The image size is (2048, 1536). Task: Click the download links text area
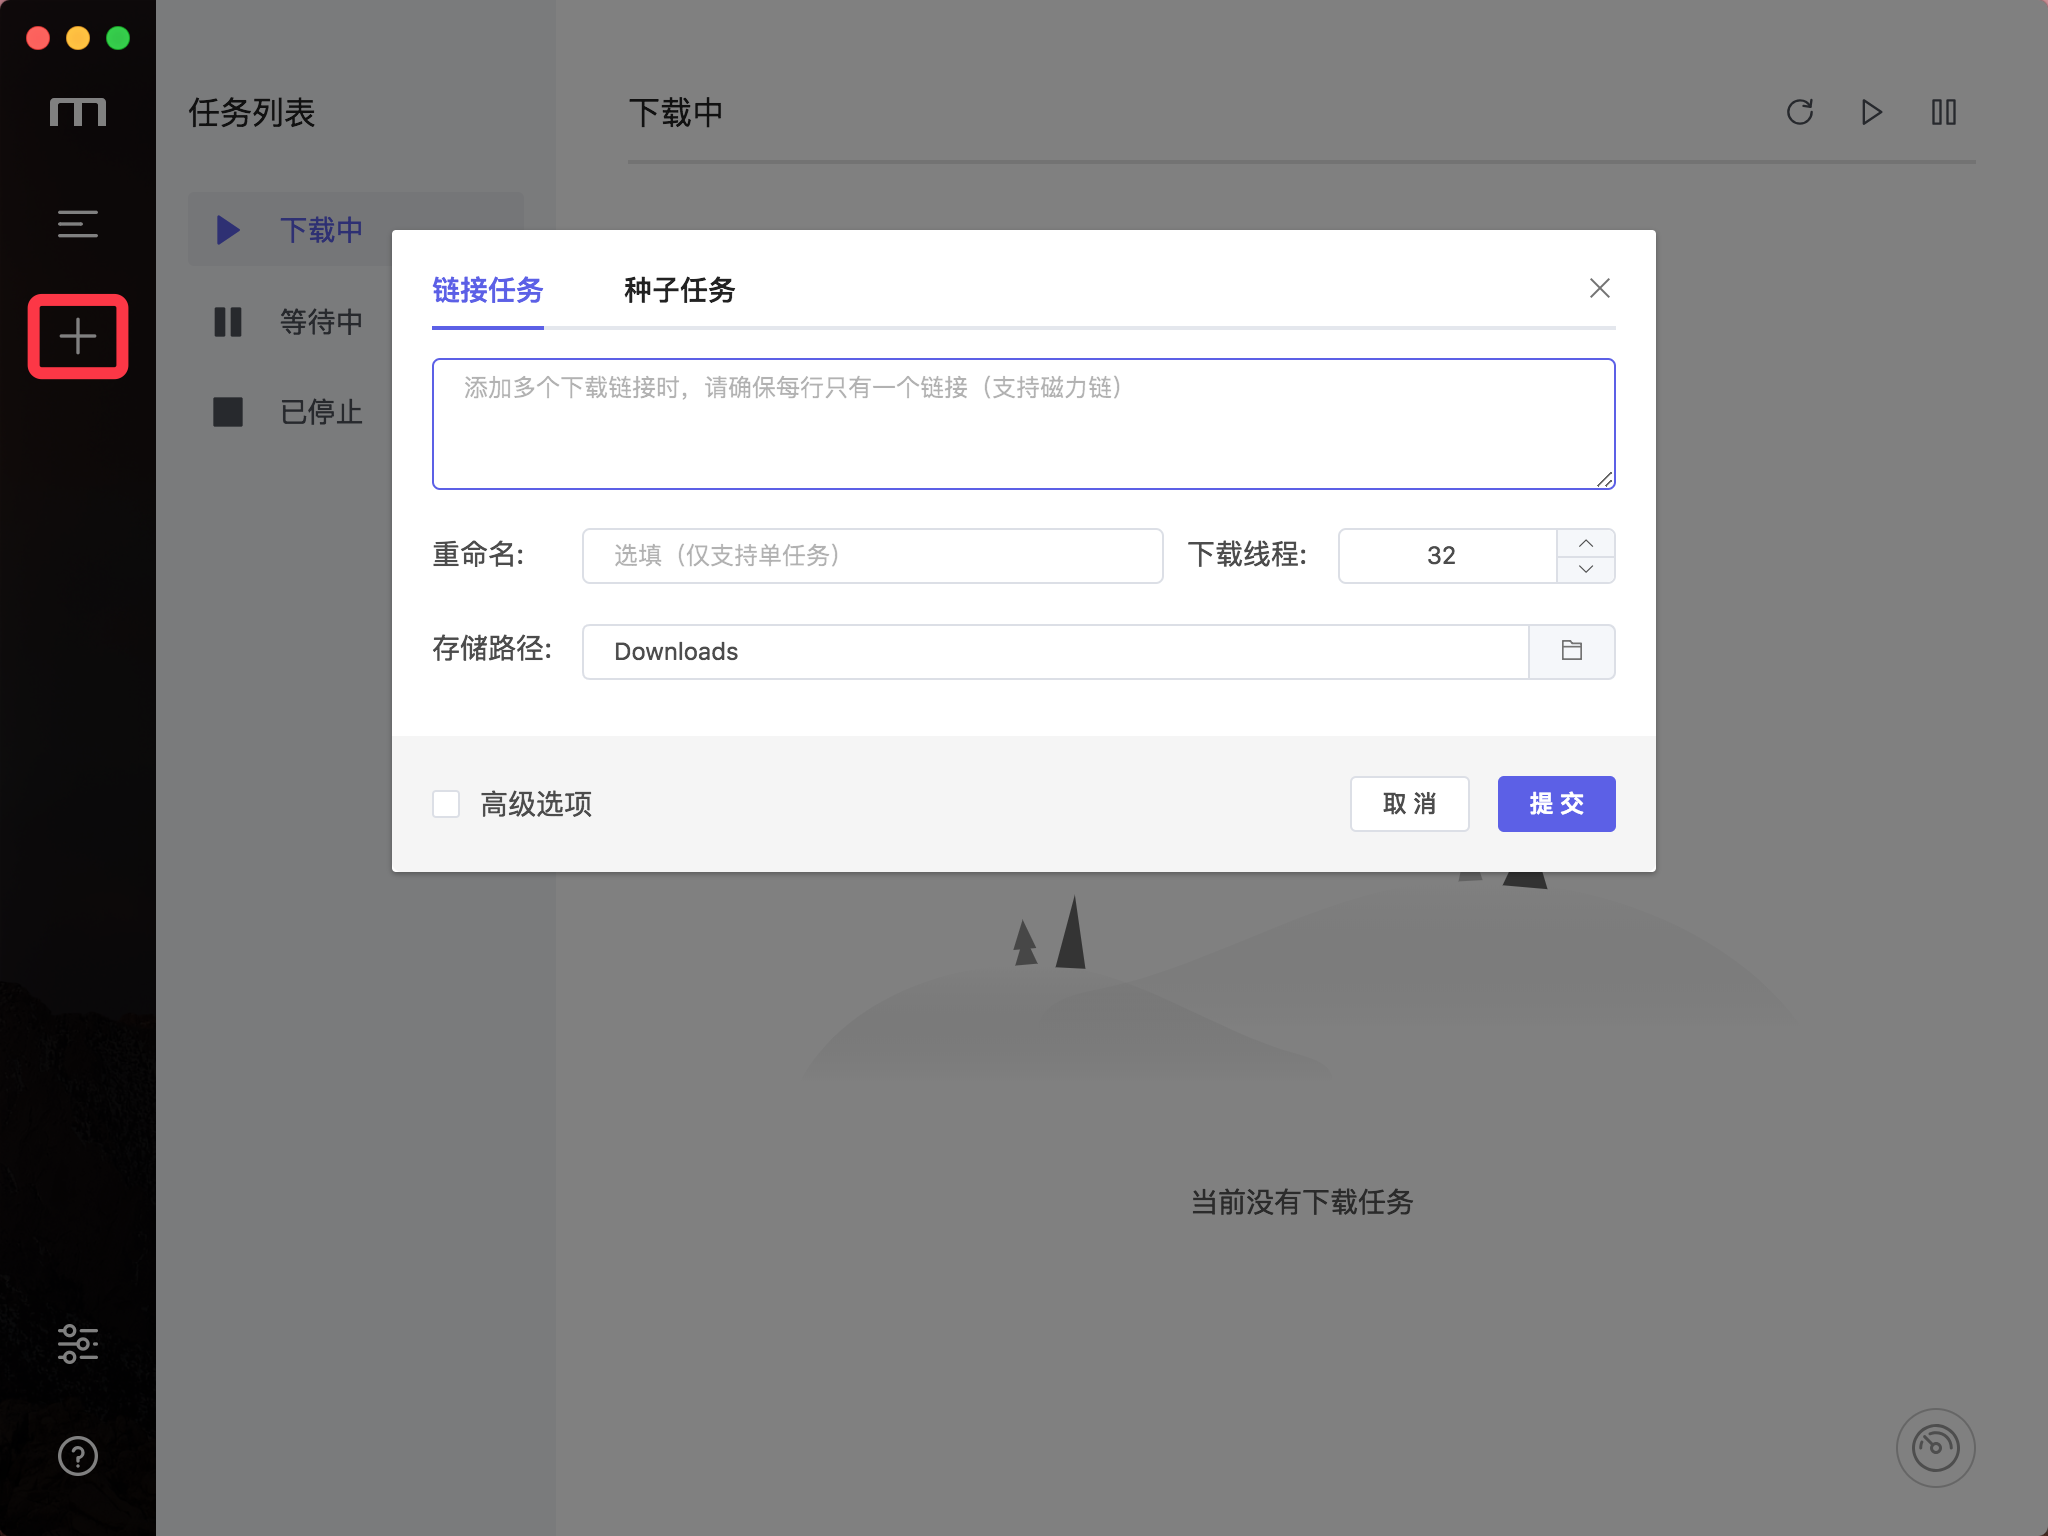[x=1024, y=424]
